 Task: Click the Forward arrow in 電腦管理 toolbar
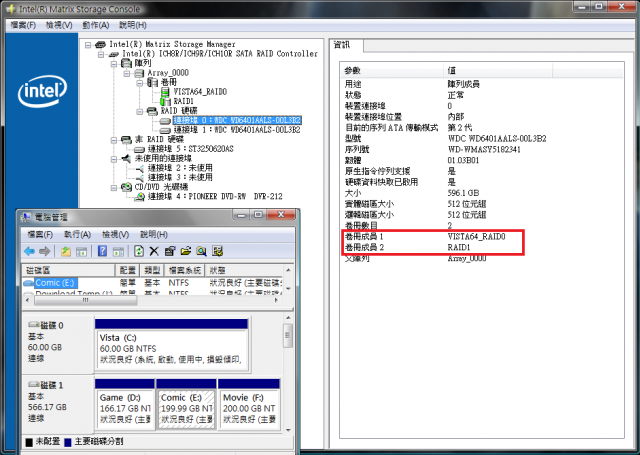(44, 251)
